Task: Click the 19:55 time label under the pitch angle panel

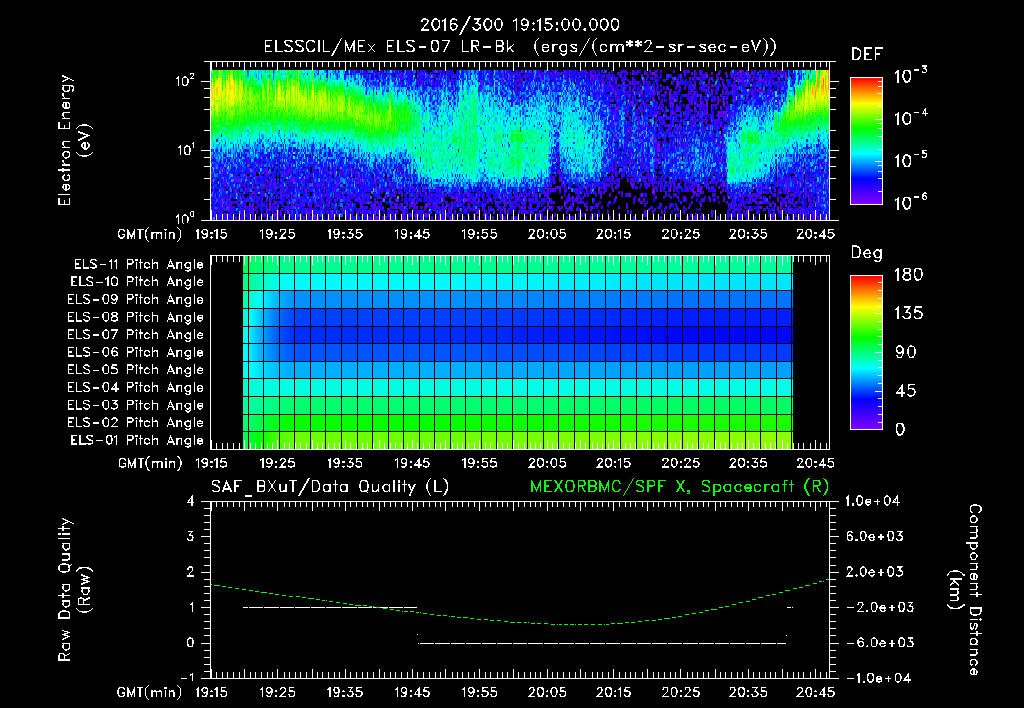Action: [479, 463]
